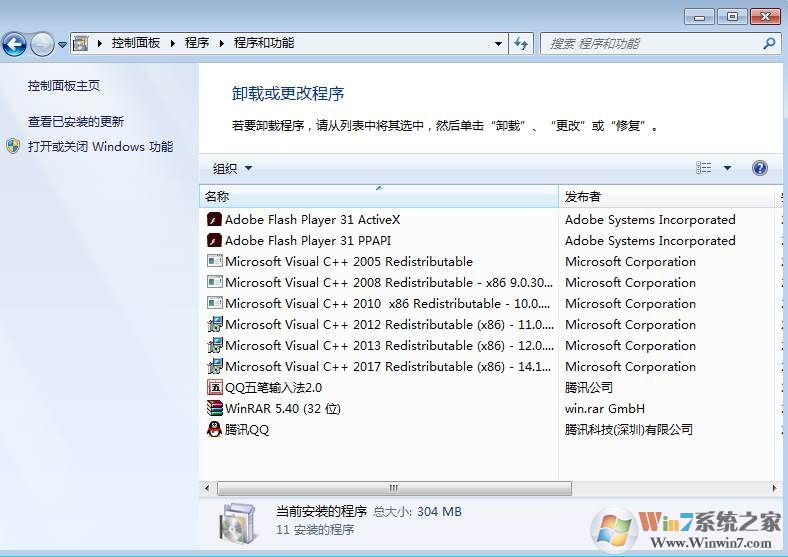This screenshot has height=557, width=788.
Task: Open 打开或关闭 Windows 功能 link
Action: click(101, 147)
